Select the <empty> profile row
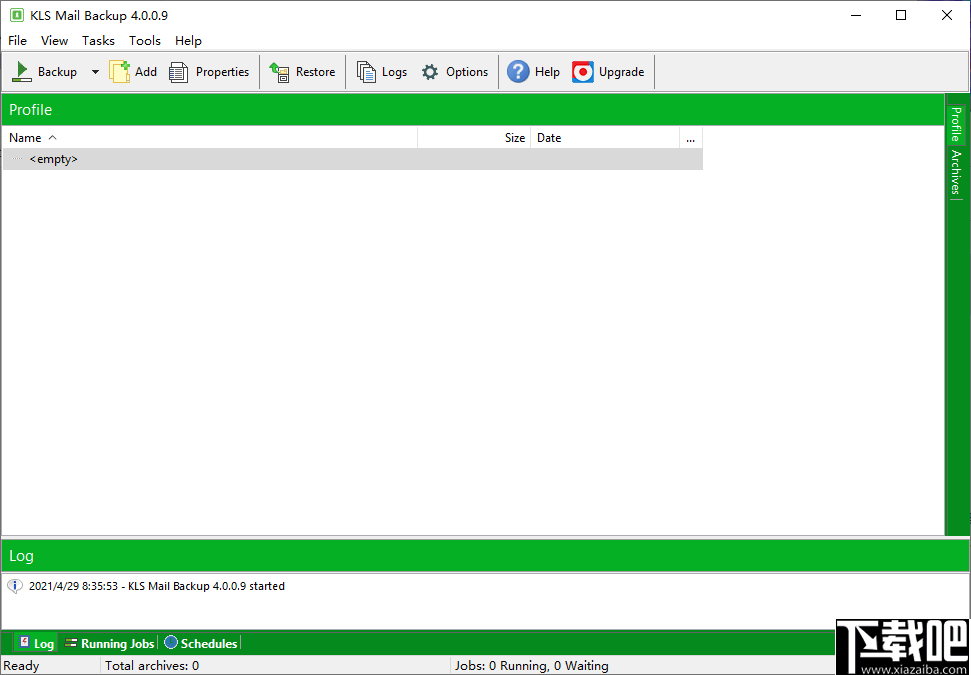The image size is (971, 675). (353, 159)
